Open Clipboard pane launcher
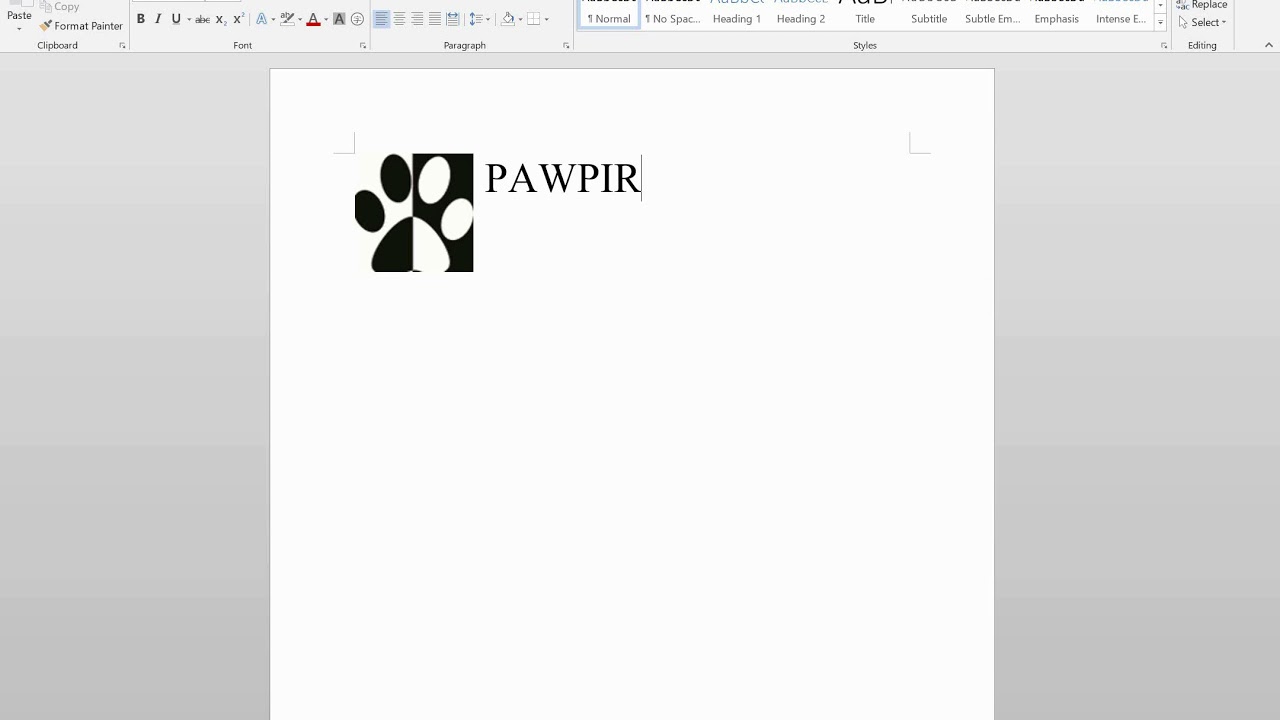The image size is (1280, 720). (122, 46)
